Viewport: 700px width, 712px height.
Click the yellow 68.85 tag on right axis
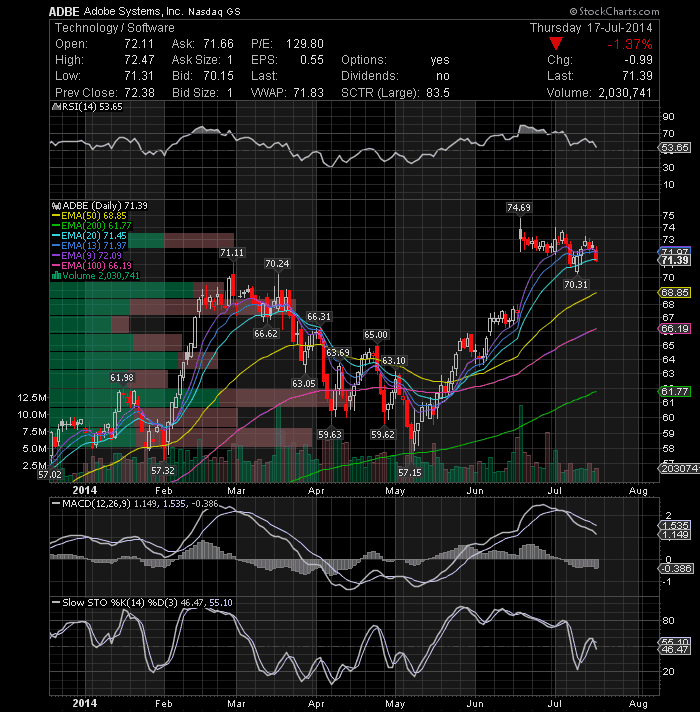675,292
